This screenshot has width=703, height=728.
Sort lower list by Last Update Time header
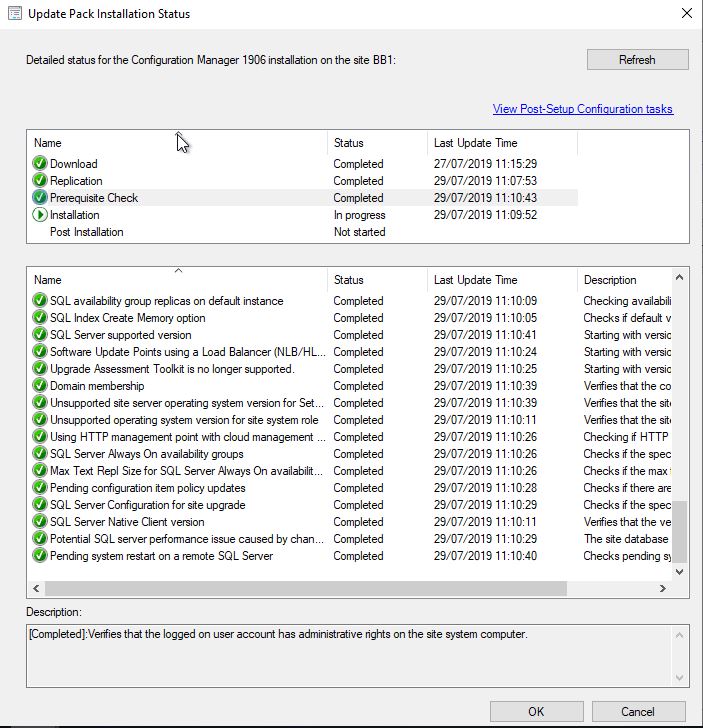pos(502,280)
